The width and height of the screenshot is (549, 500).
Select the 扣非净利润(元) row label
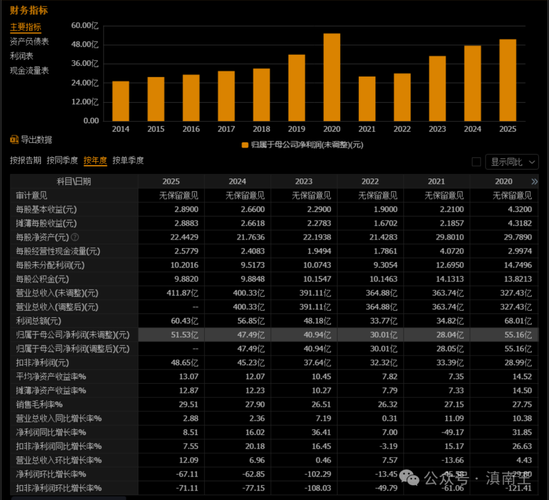click(42, 363)
